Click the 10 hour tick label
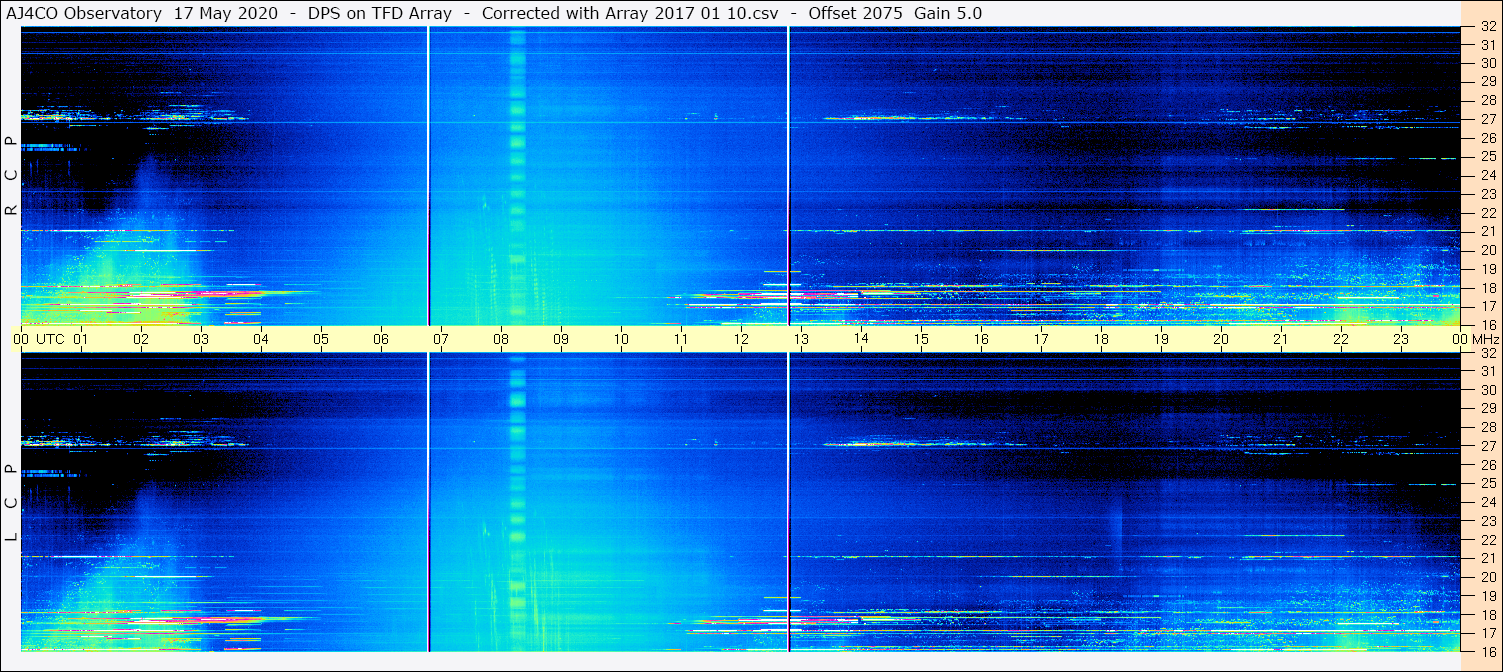1503x672 pixels. pyautogui.click(x=621, y=339)
